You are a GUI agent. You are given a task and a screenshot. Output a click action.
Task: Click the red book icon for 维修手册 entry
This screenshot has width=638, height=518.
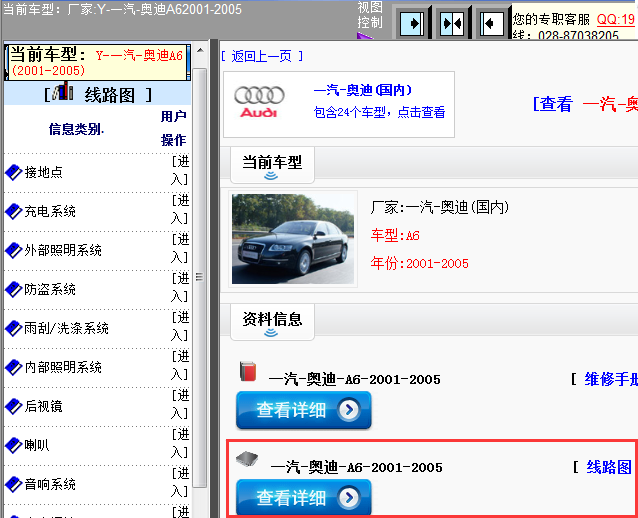[248, 371]
